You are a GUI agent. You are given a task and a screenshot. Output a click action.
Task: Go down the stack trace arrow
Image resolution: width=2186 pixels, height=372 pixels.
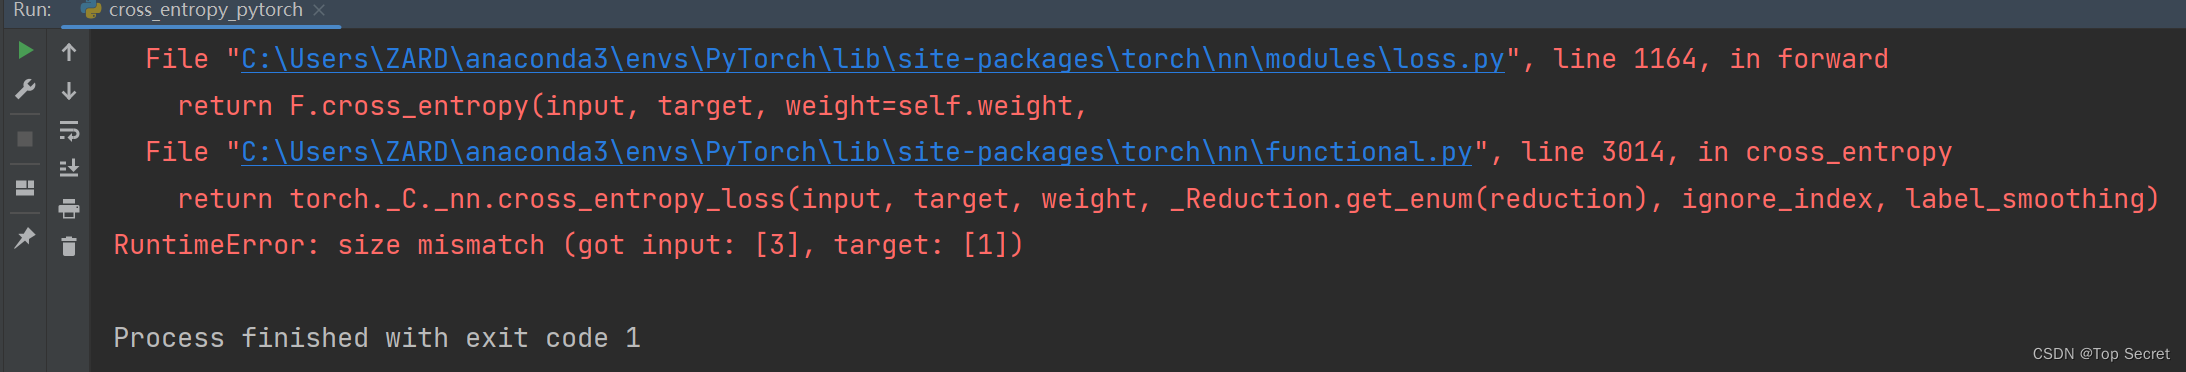pyautogui.click(x=69, y=91)
